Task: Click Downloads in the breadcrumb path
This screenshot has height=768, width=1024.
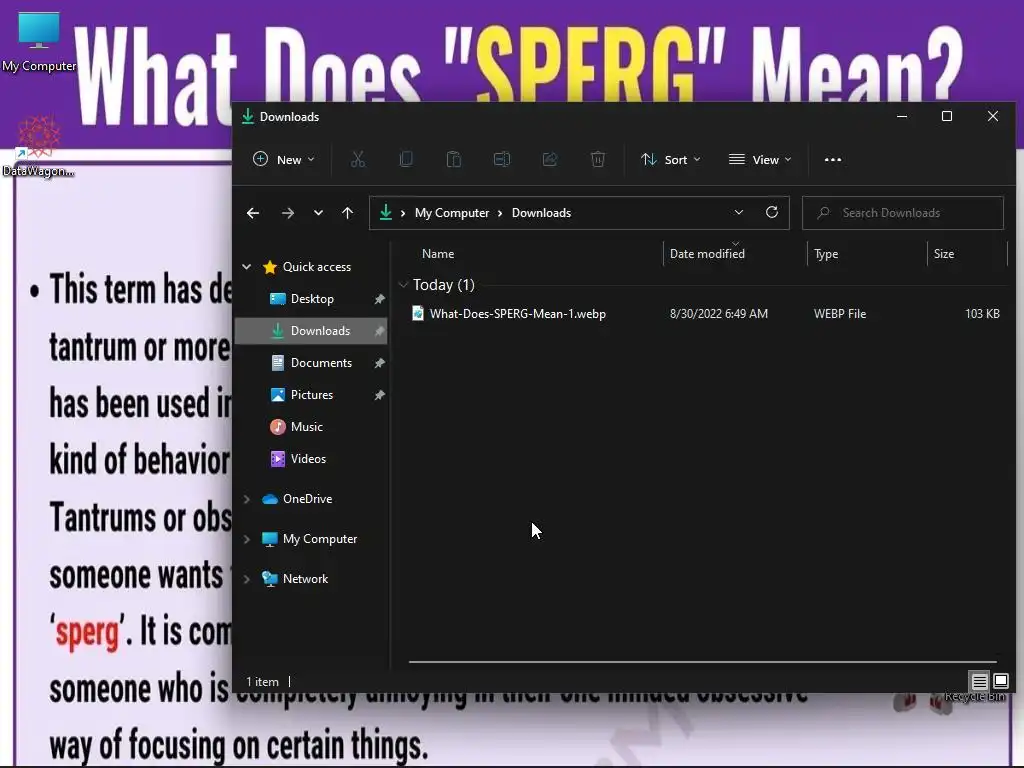Action: click(541, 213)
